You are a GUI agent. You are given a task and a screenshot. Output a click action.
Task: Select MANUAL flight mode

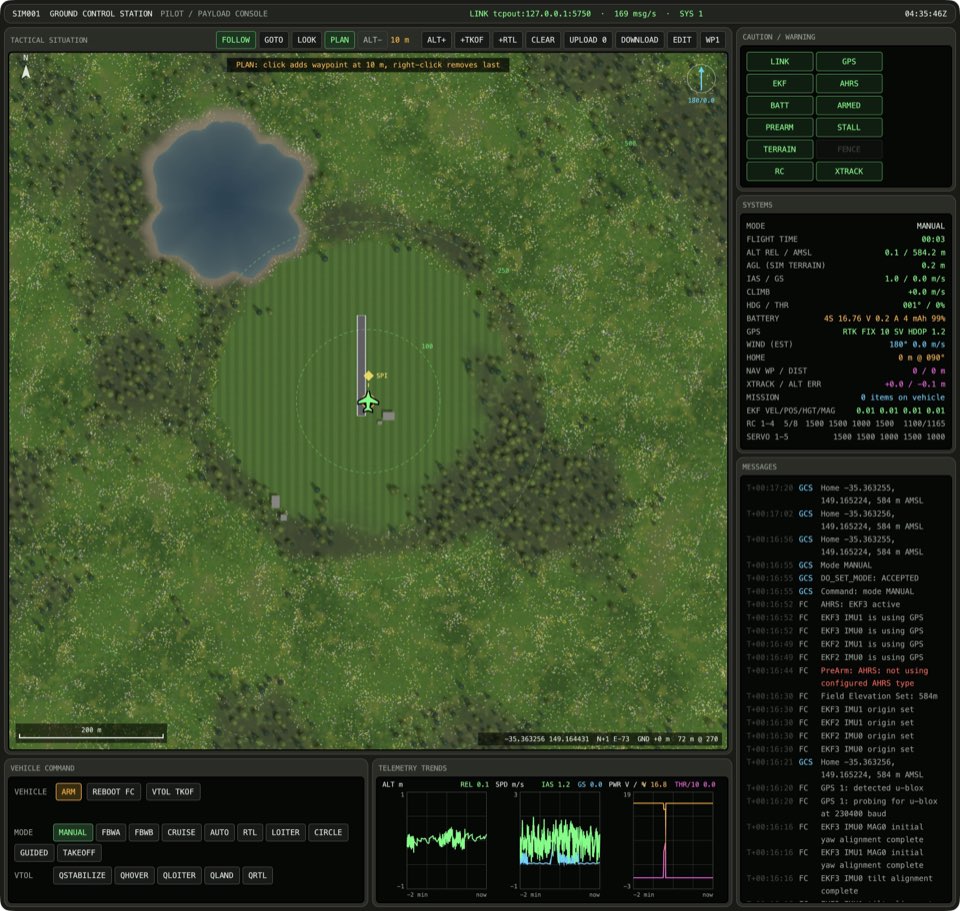coord(72,833)
